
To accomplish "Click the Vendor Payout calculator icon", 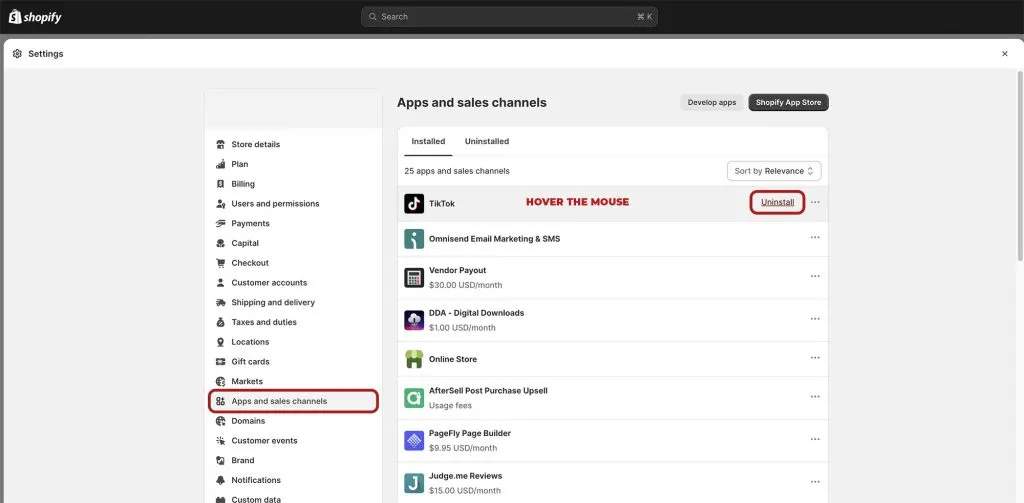I will (414, 278).
